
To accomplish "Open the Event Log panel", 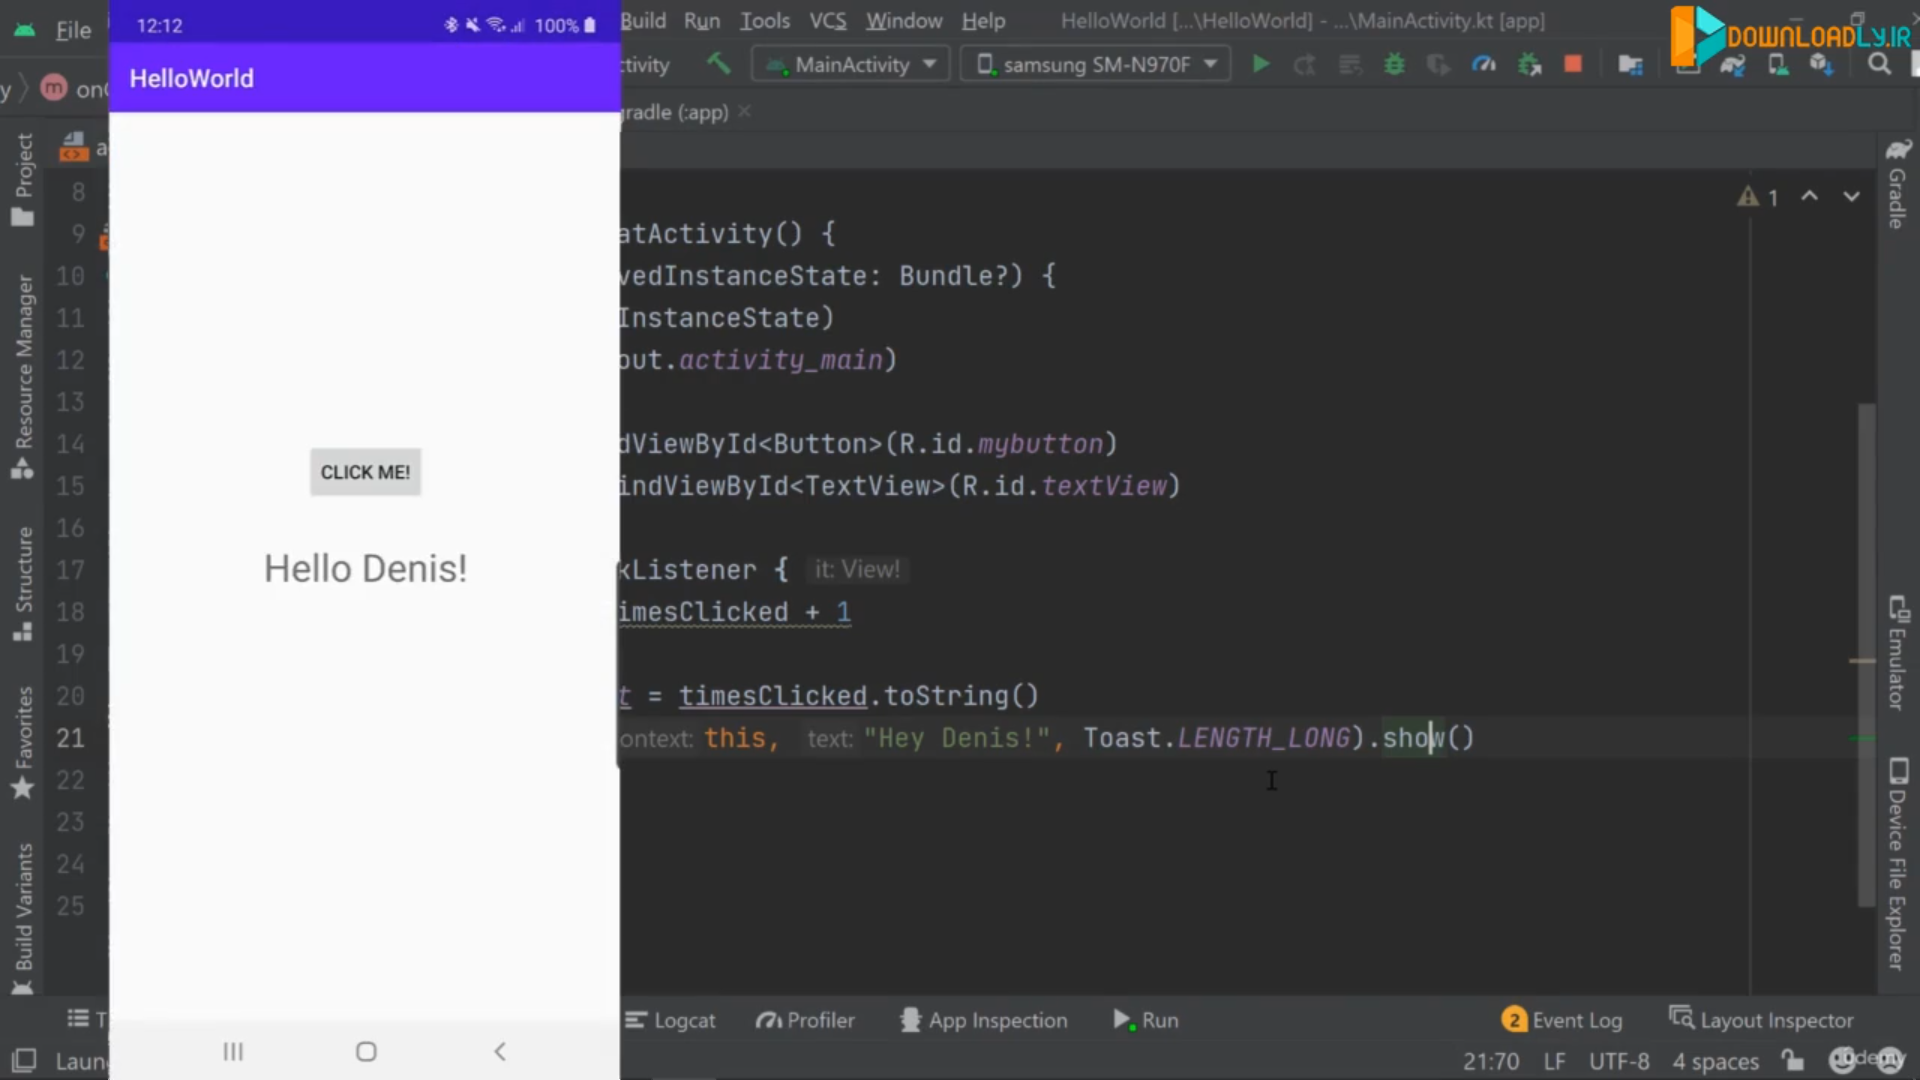I will pos(1562,1020).
